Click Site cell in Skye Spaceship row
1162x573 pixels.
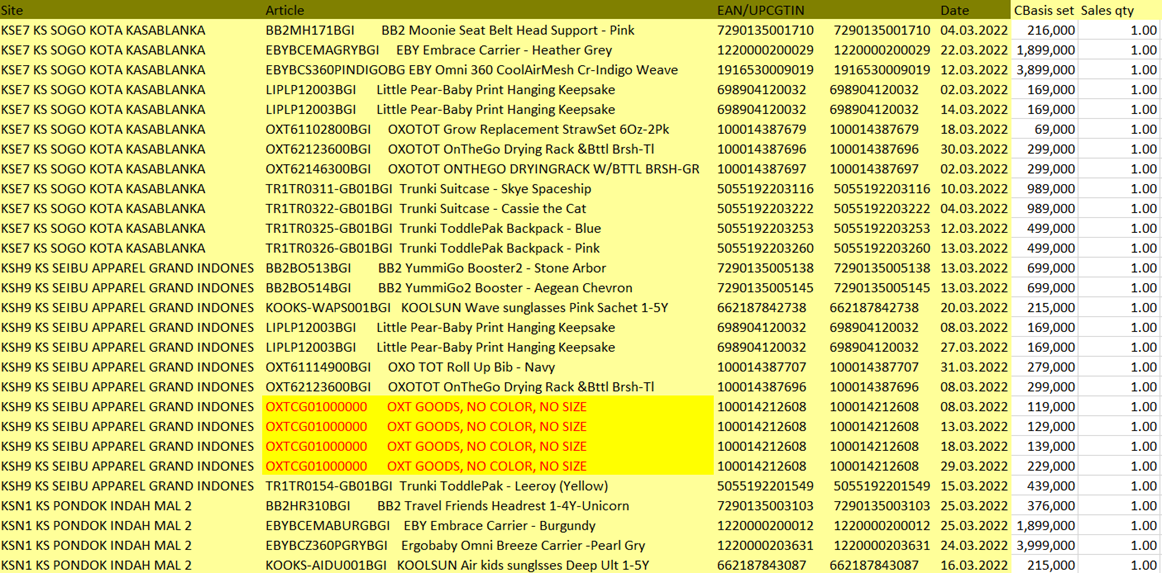coord(104,189)
